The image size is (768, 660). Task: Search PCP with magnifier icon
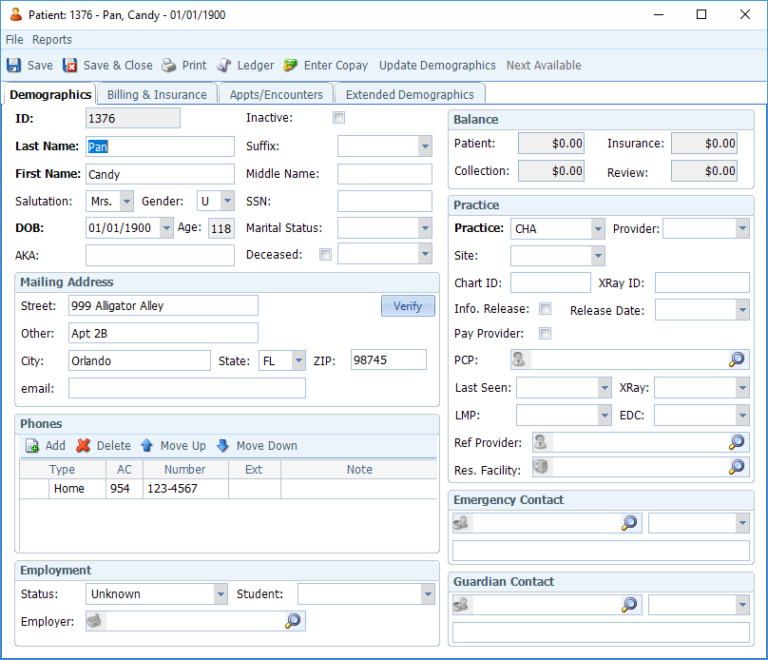pos(737,359)
